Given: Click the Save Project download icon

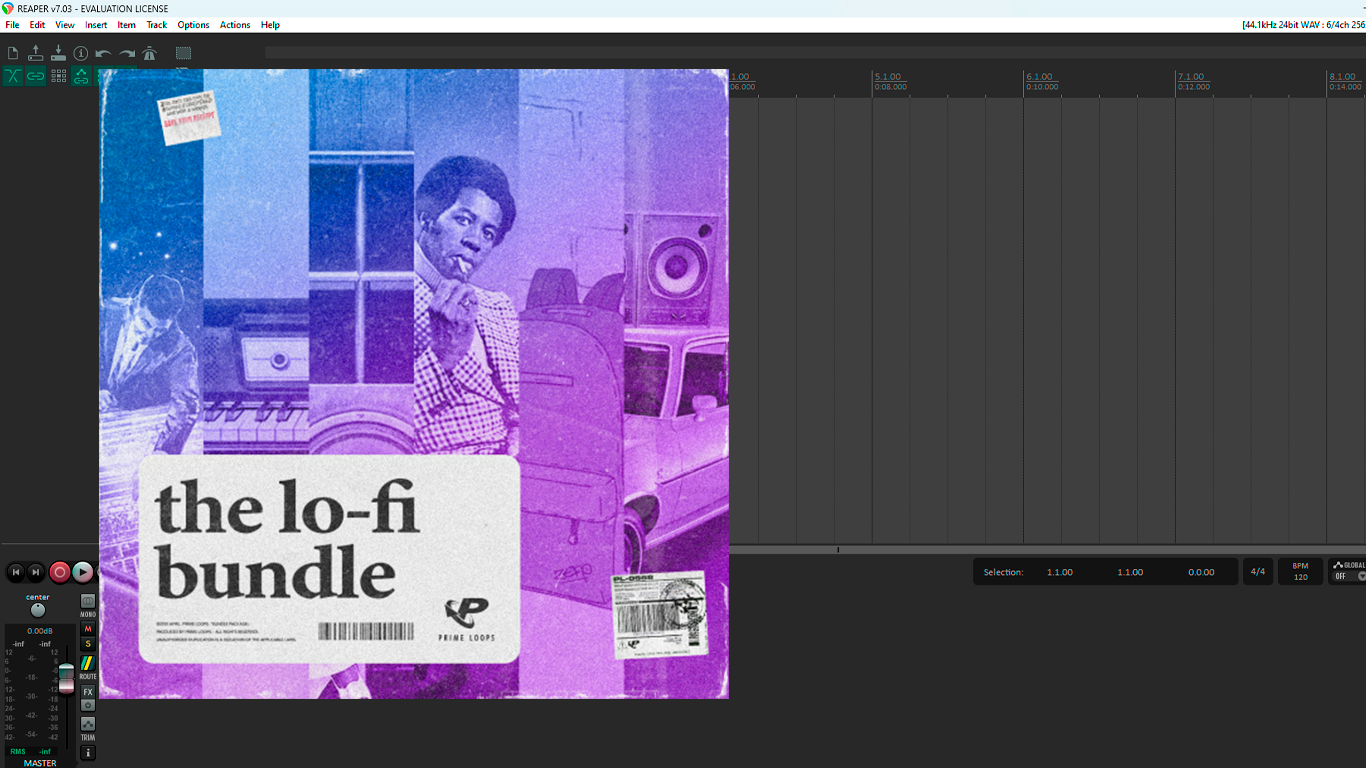Looking at the screenshot, I should pyautogui.click(x=58, y=53).
